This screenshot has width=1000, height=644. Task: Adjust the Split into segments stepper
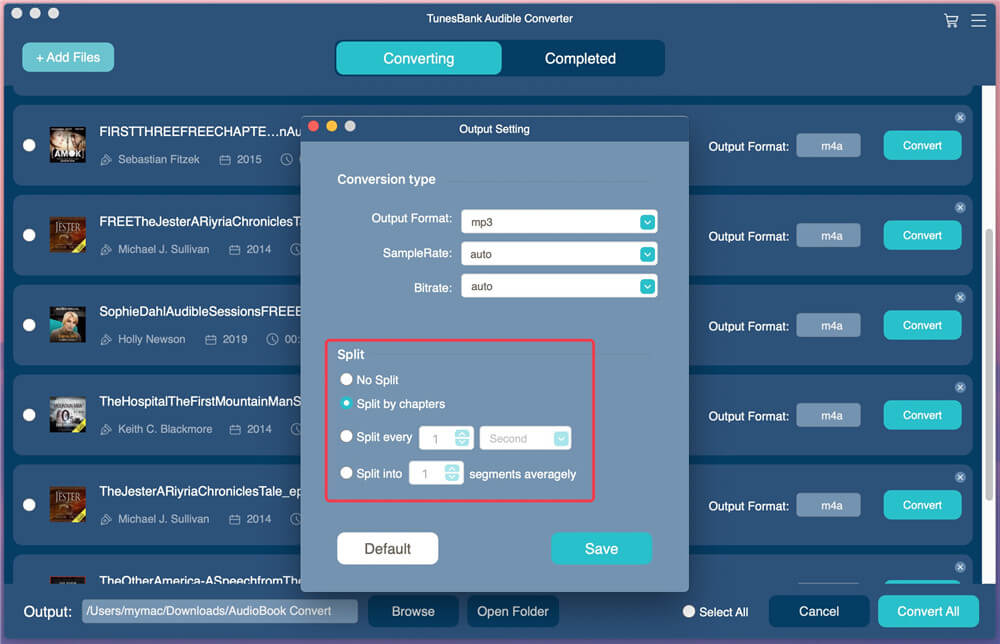click(452, 473)
